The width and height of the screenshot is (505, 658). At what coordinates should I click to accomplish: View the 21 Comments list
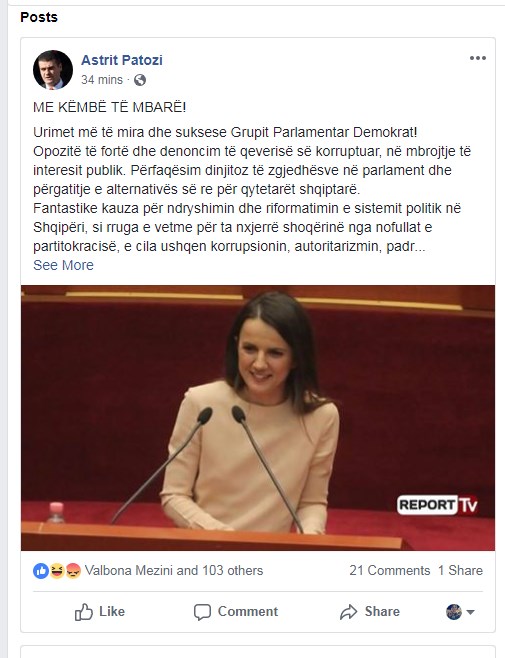coord(390,571)
